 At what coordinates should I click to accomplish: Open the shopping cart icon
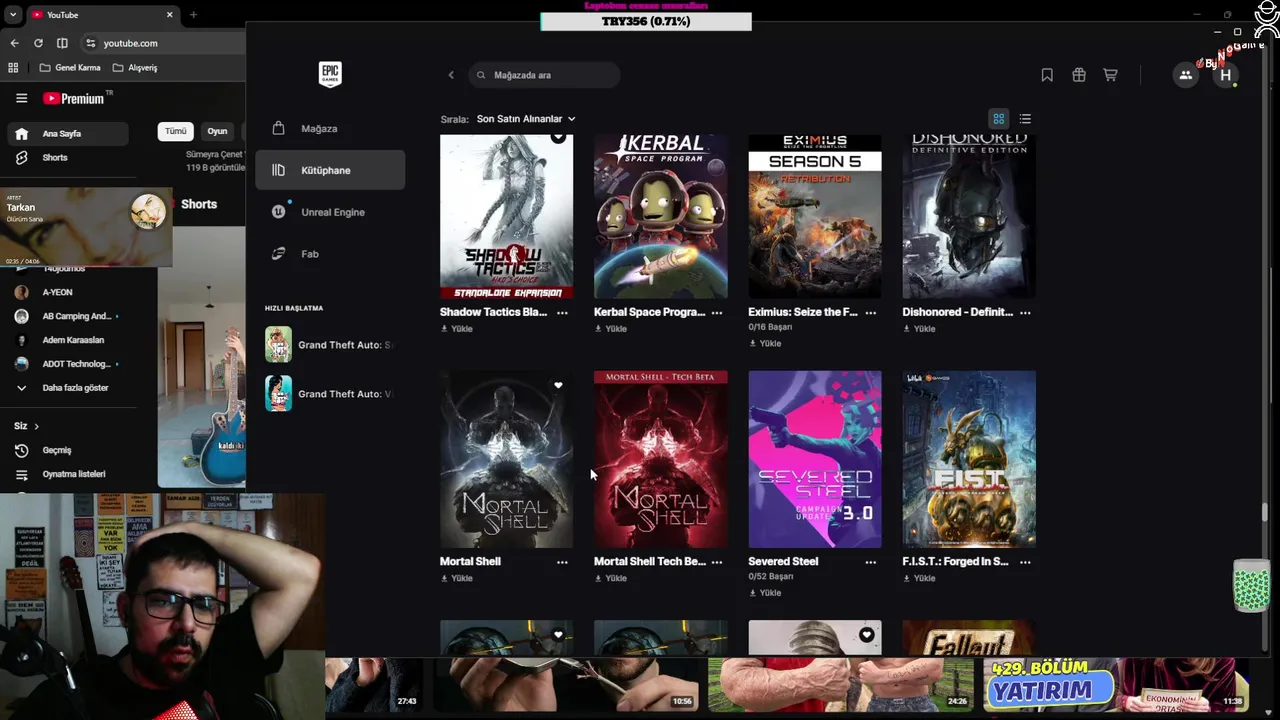tap(1110, 75)
